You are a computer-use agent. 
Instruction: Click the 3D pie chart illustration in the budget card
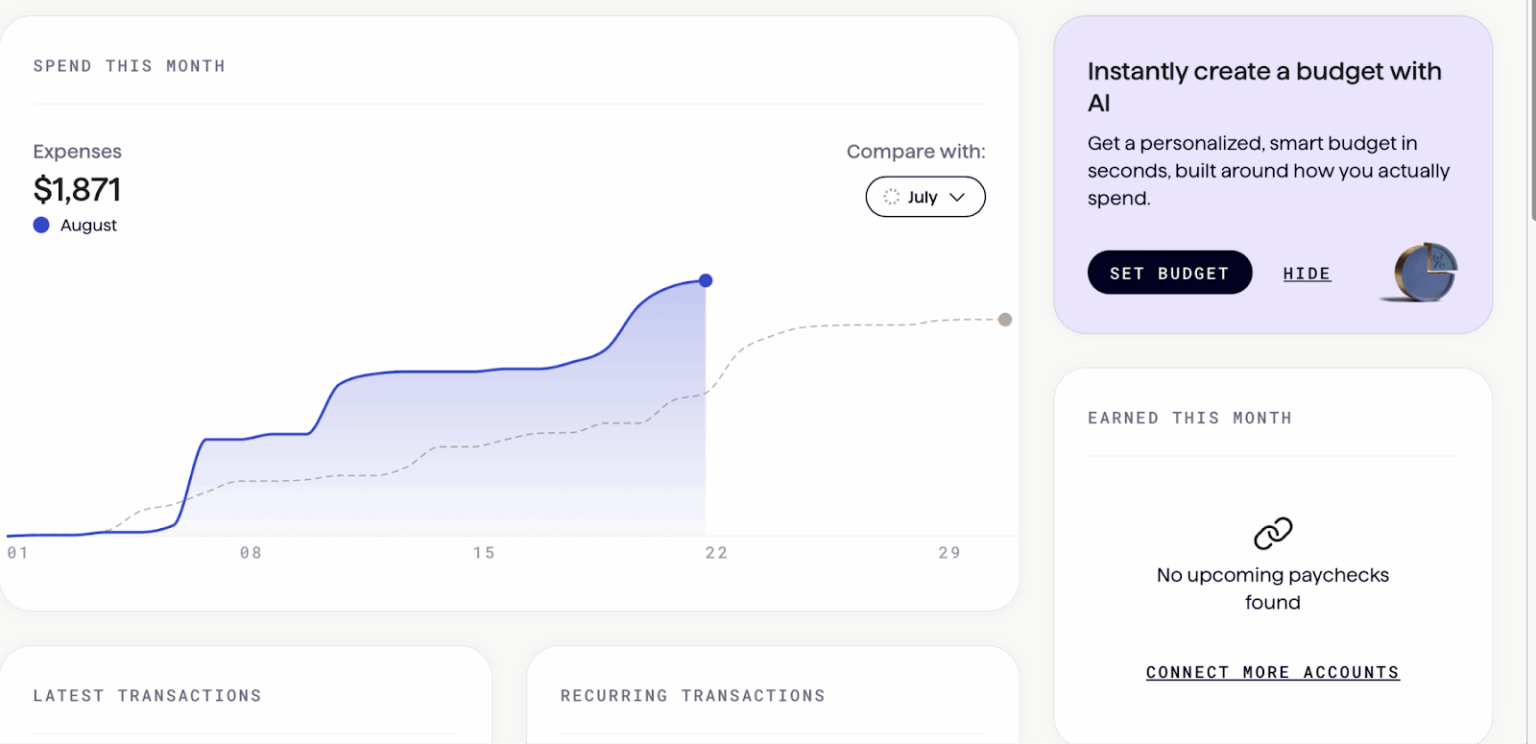click(x=1424, y=272)
